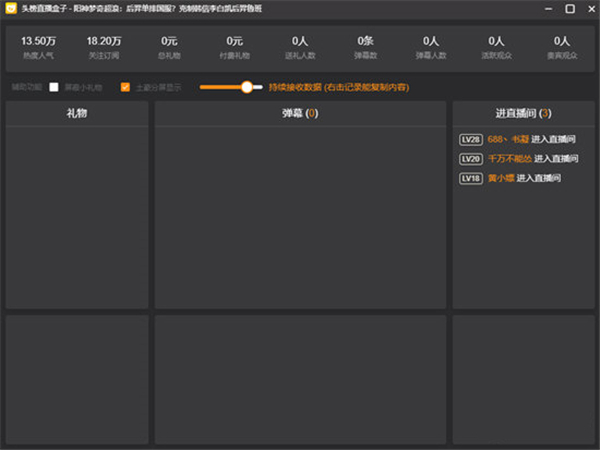600x450 pixels.
Task: Click the LV18 level badge
Action: [470, 178]
